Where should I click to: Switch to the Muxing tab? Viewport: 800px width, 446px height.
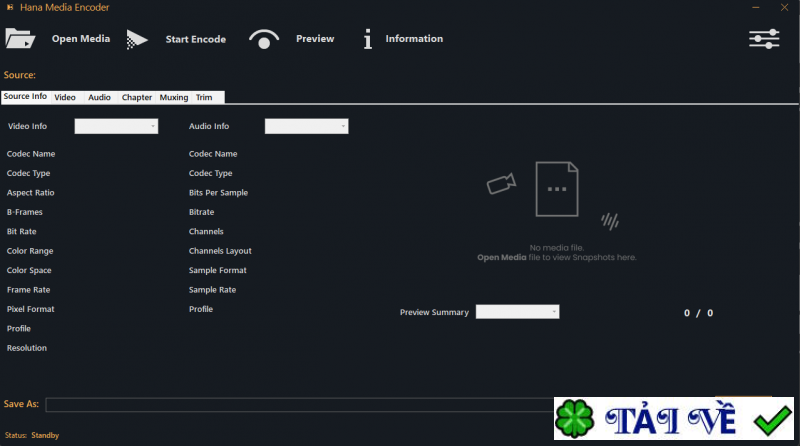(174, 97)
